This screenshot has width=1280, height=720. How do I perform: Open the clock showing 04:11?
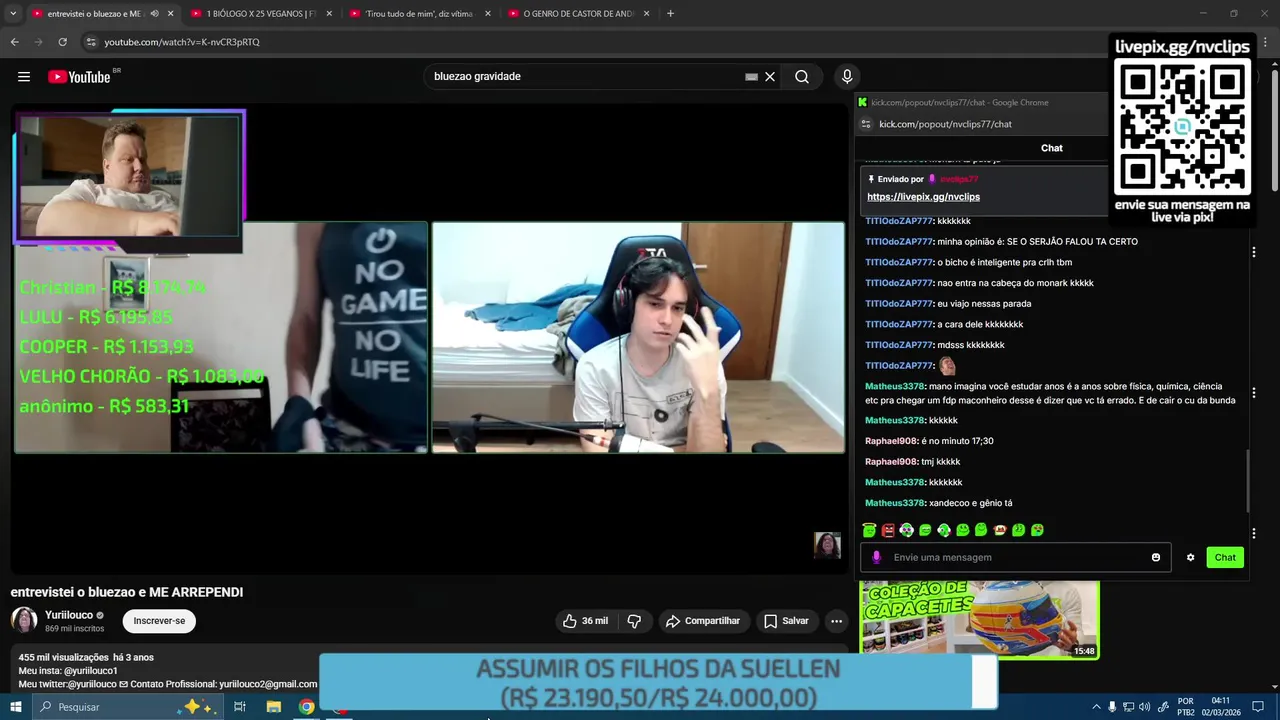[1221, 707]
